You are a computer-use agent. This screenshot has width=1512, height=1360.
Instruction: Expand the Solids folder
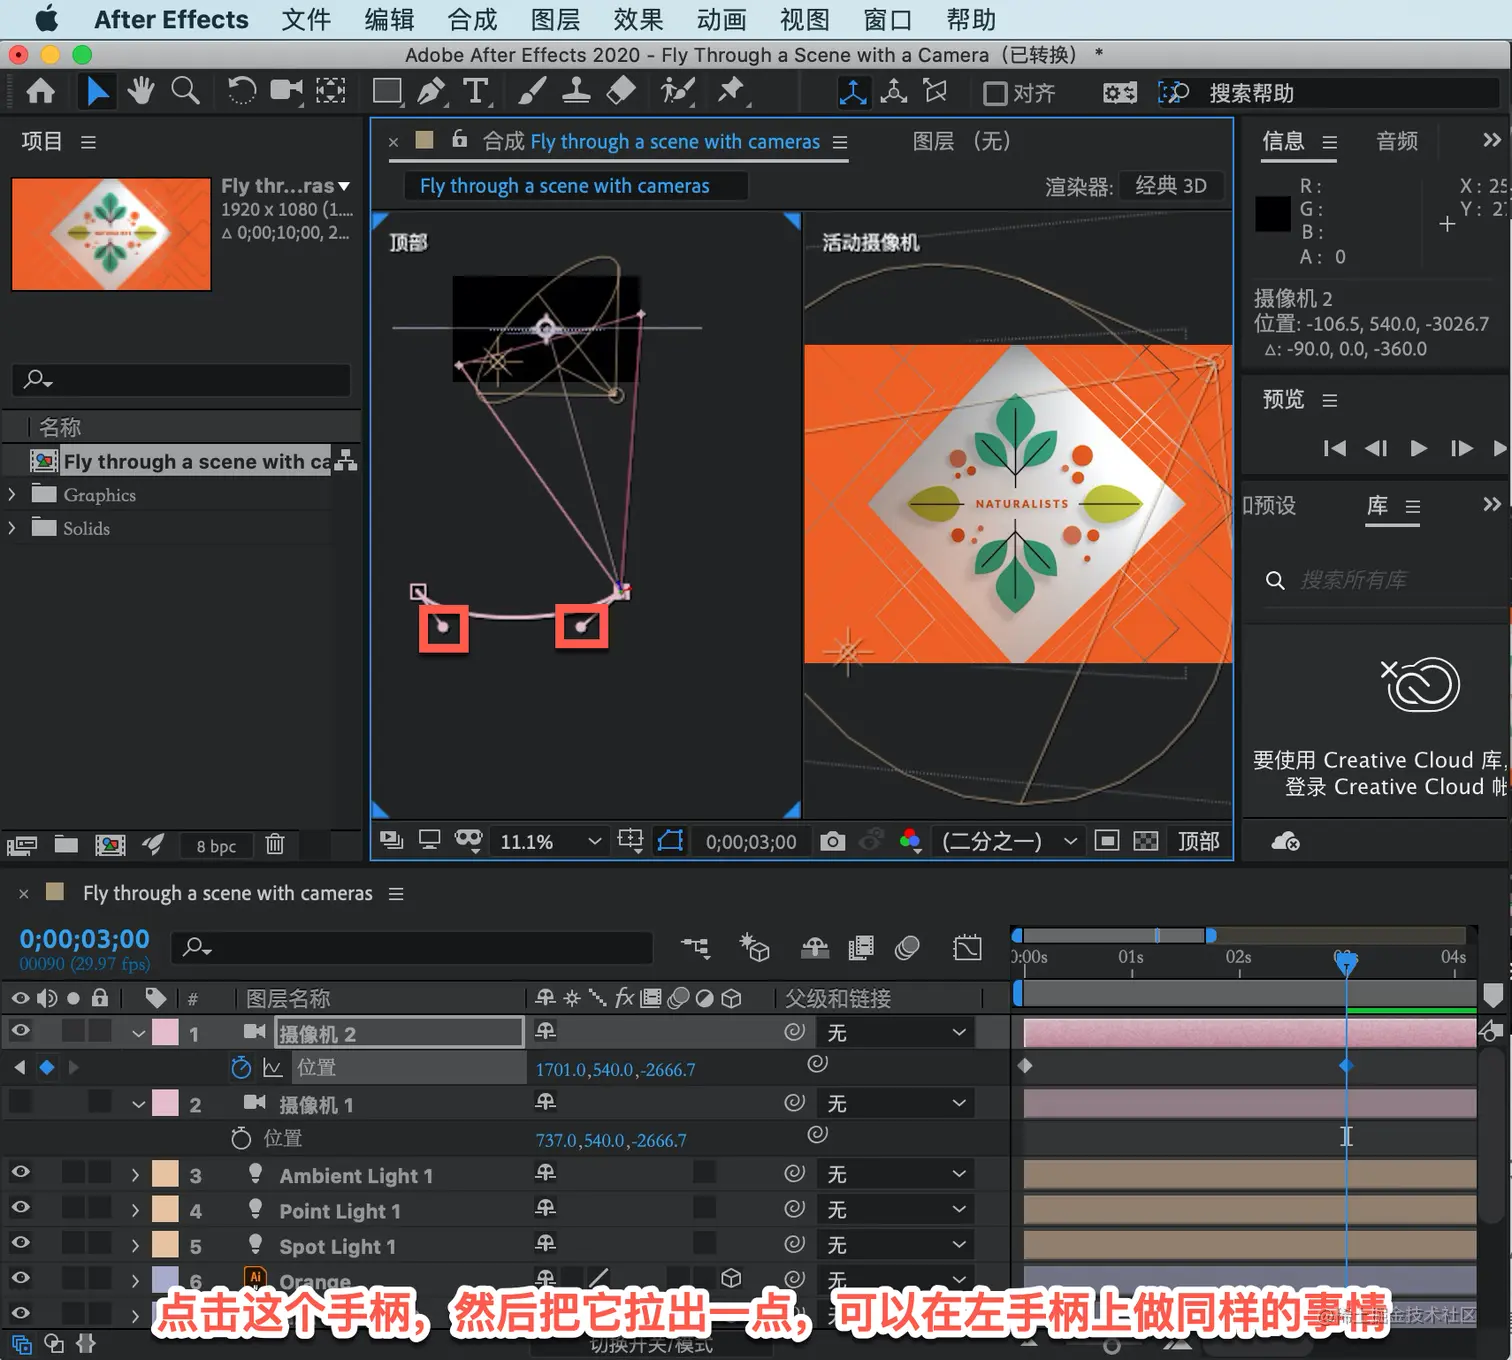pos(12,527)
